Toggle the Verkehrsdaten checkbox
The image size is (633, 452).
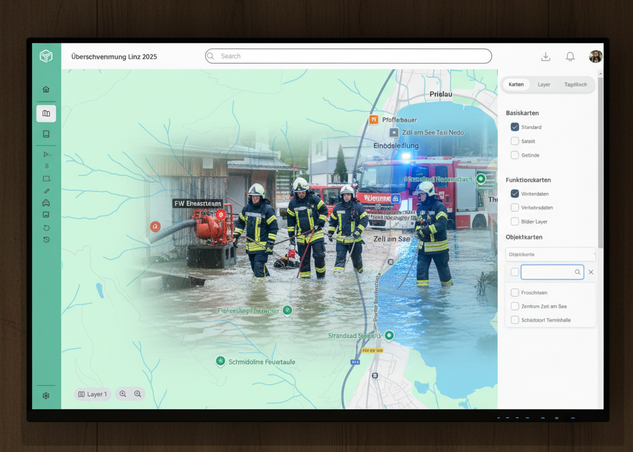(x=515, y=207)
